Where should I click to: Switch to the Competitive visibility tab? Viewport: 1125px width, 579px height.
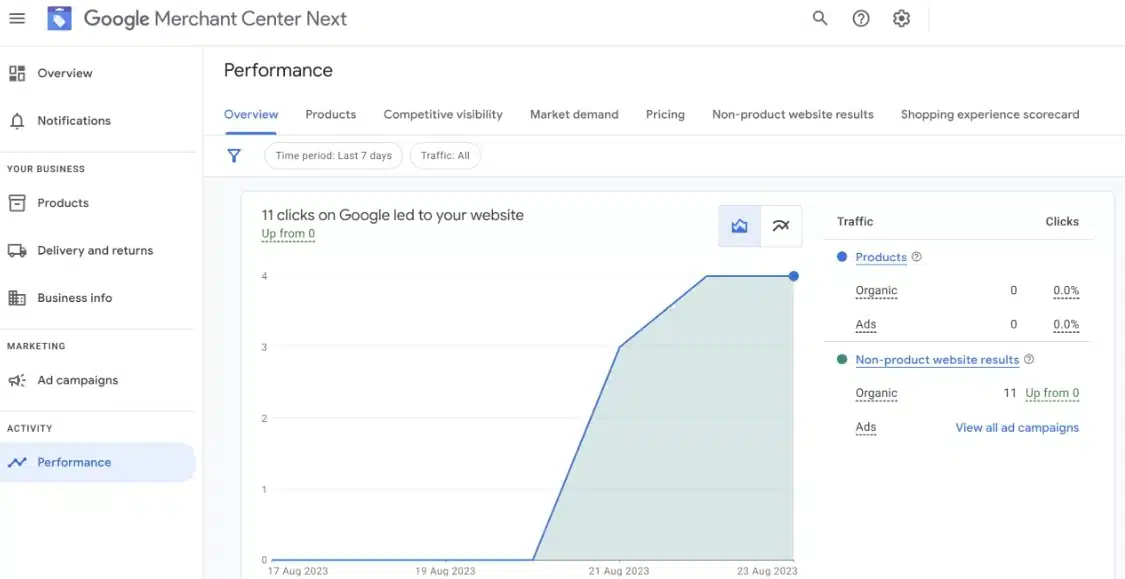(x=443, y=114)
